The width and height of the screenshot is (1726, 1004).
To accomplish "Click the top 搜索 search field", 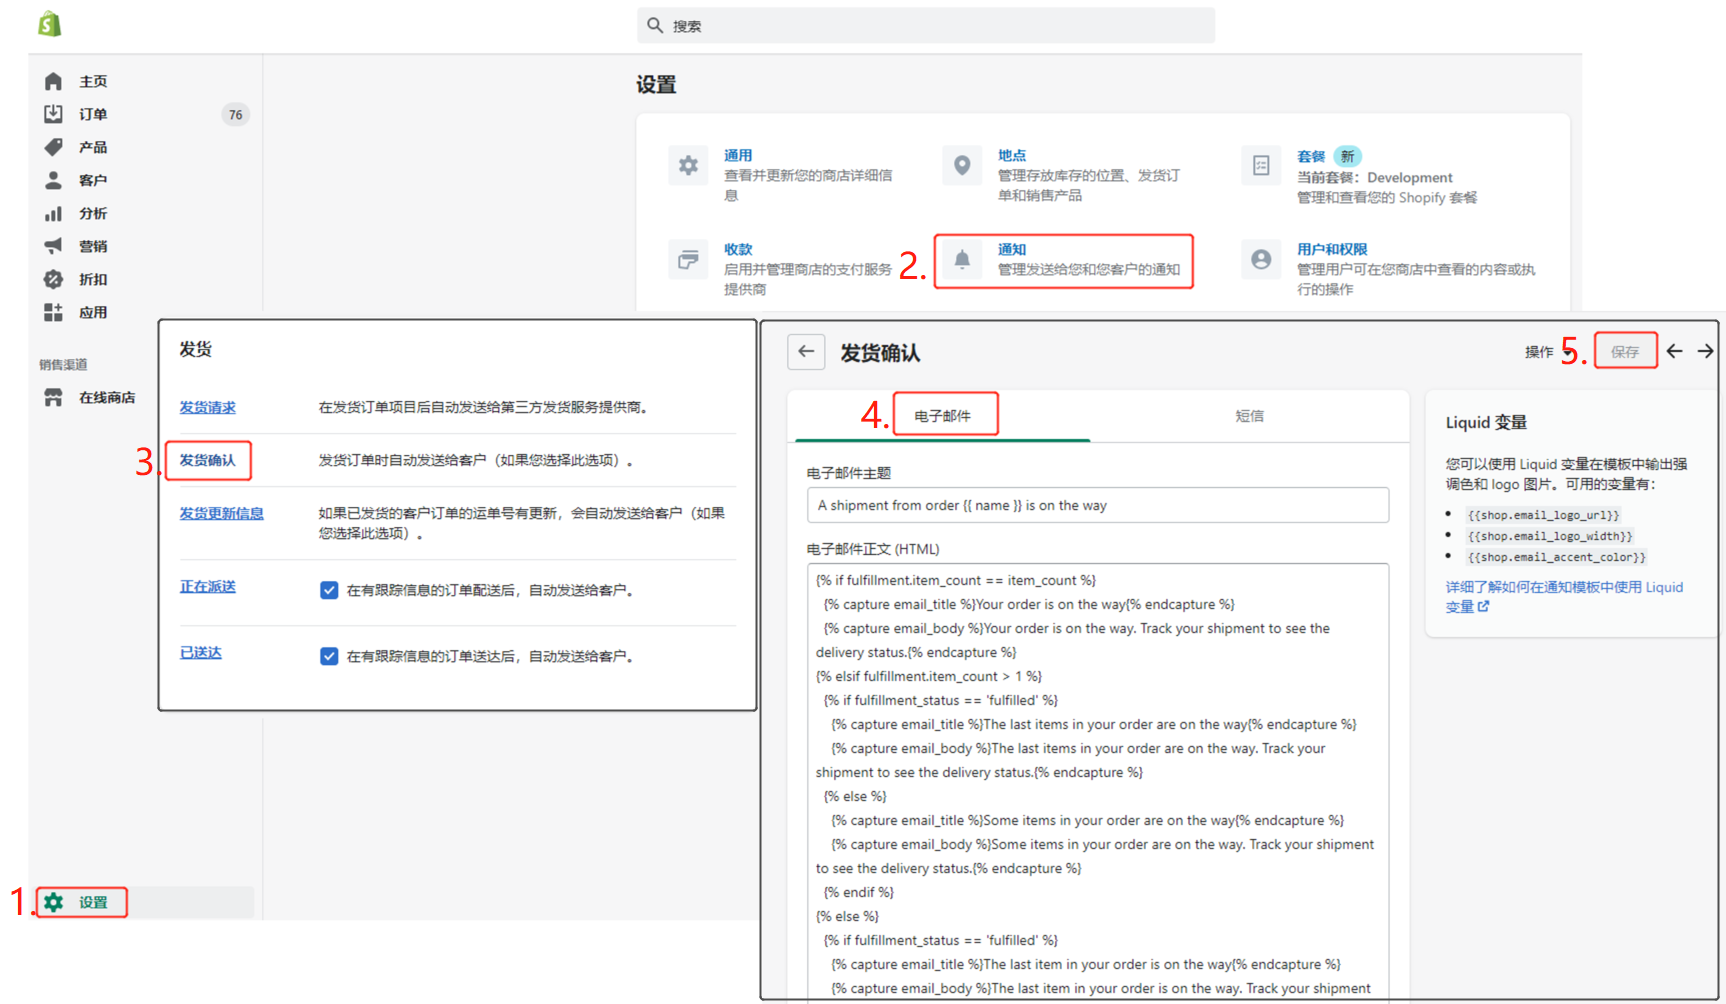I will [926, 25].
